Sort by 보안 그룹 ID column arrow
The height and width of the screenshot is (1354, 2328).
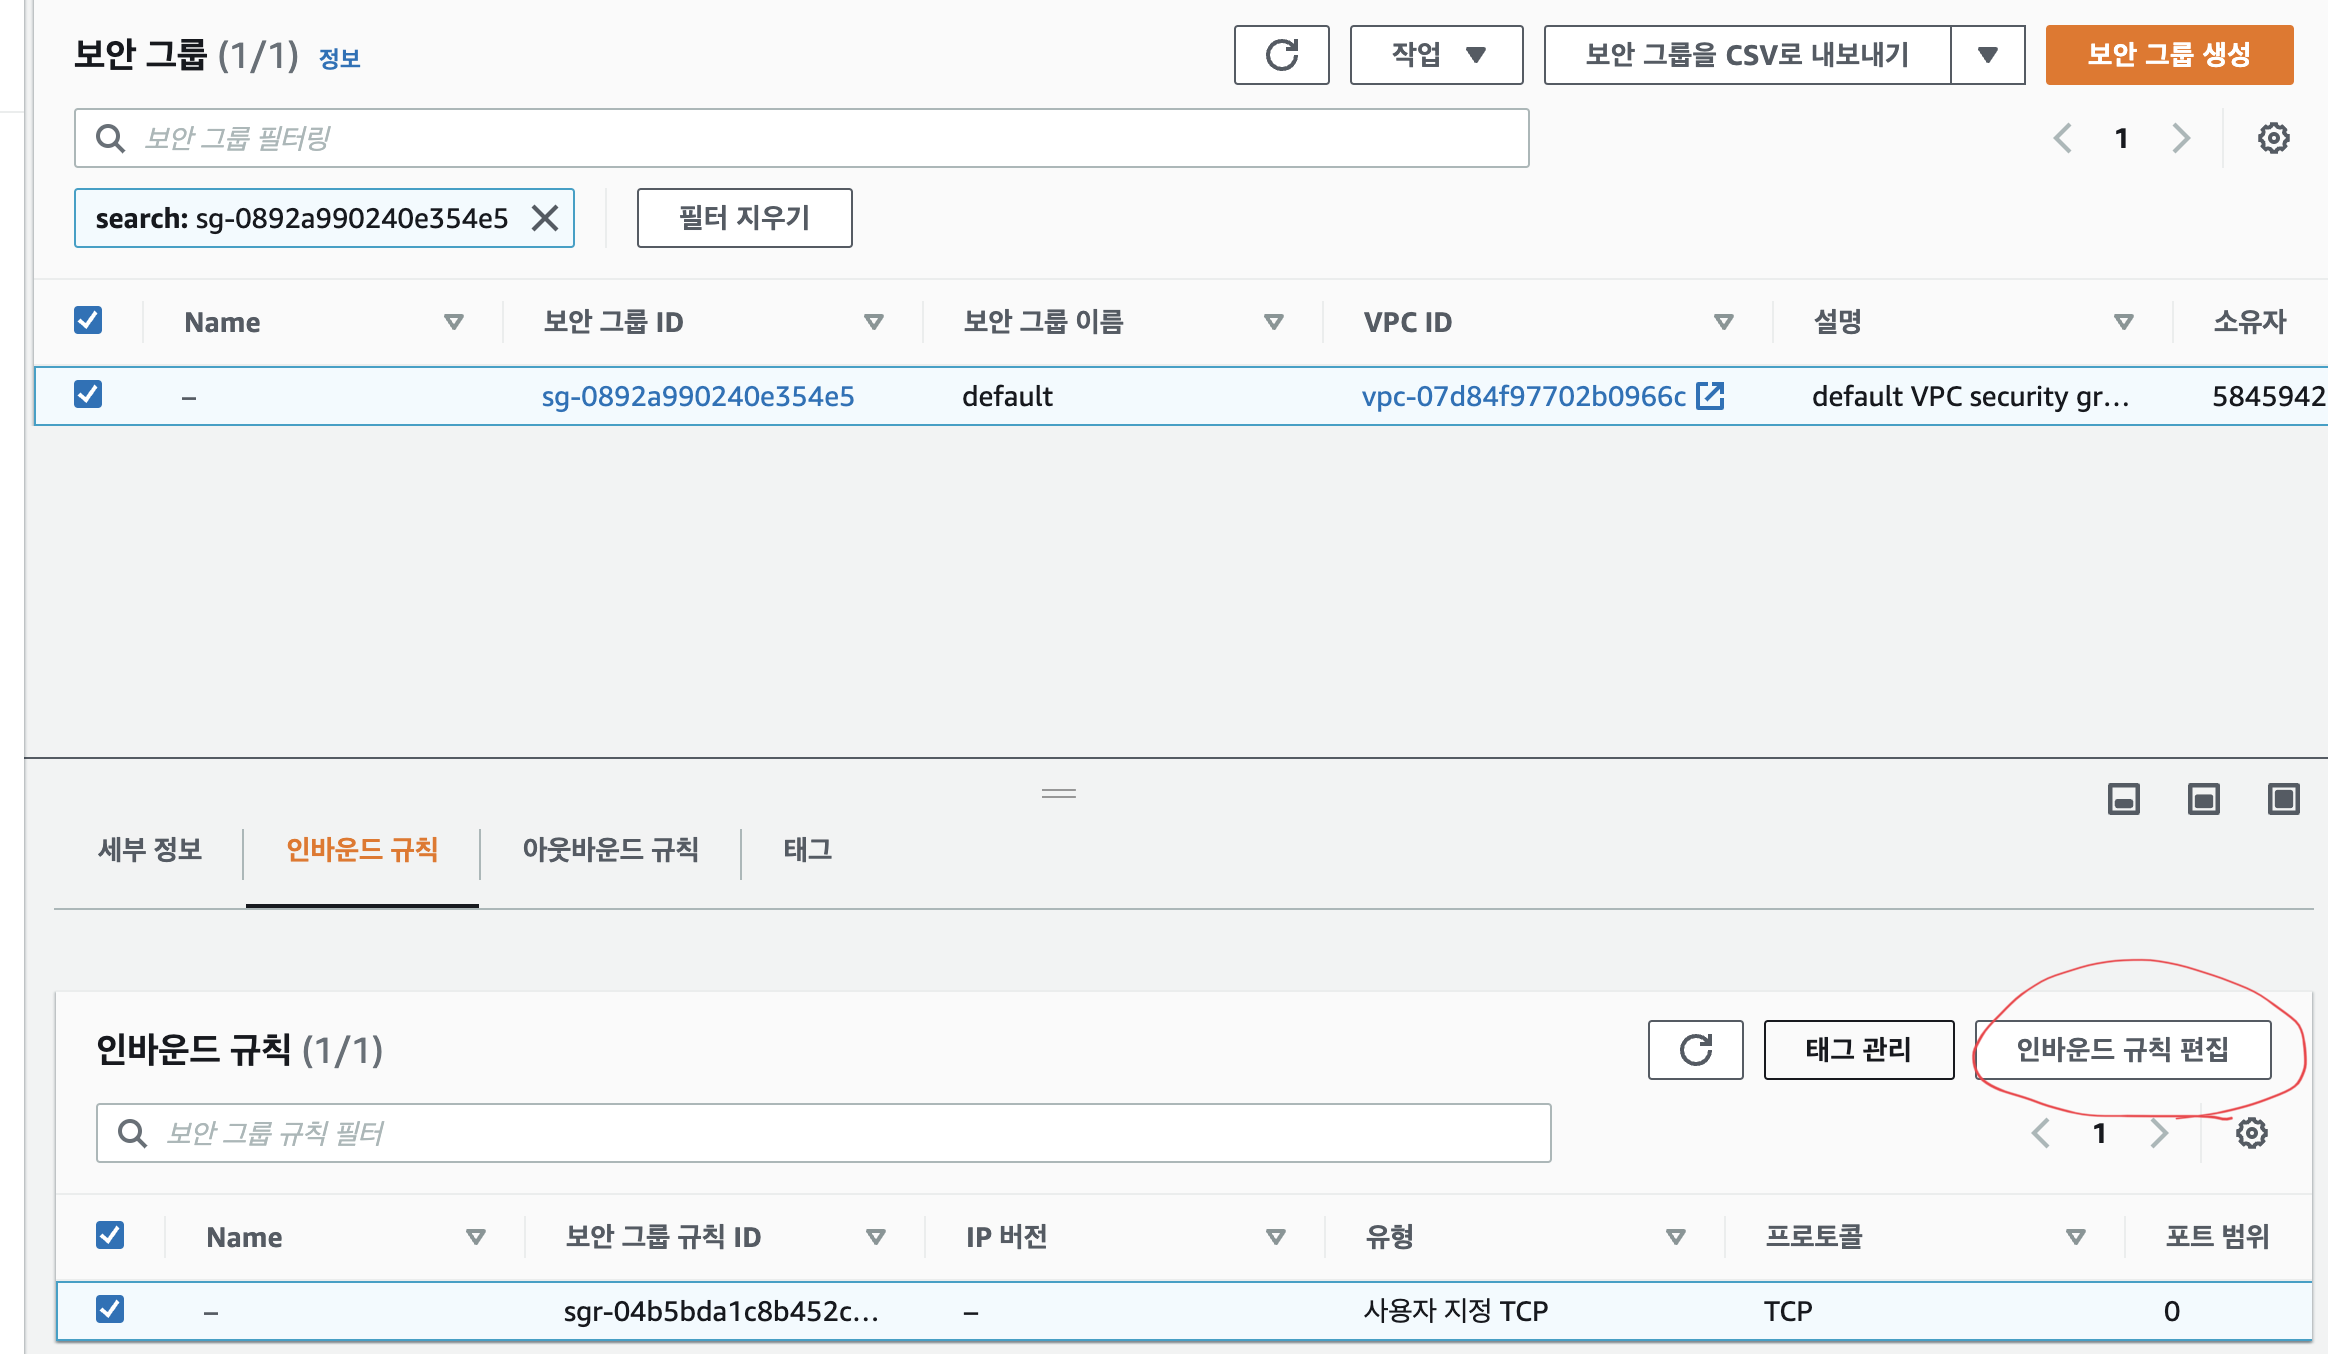tap(873, 322)
